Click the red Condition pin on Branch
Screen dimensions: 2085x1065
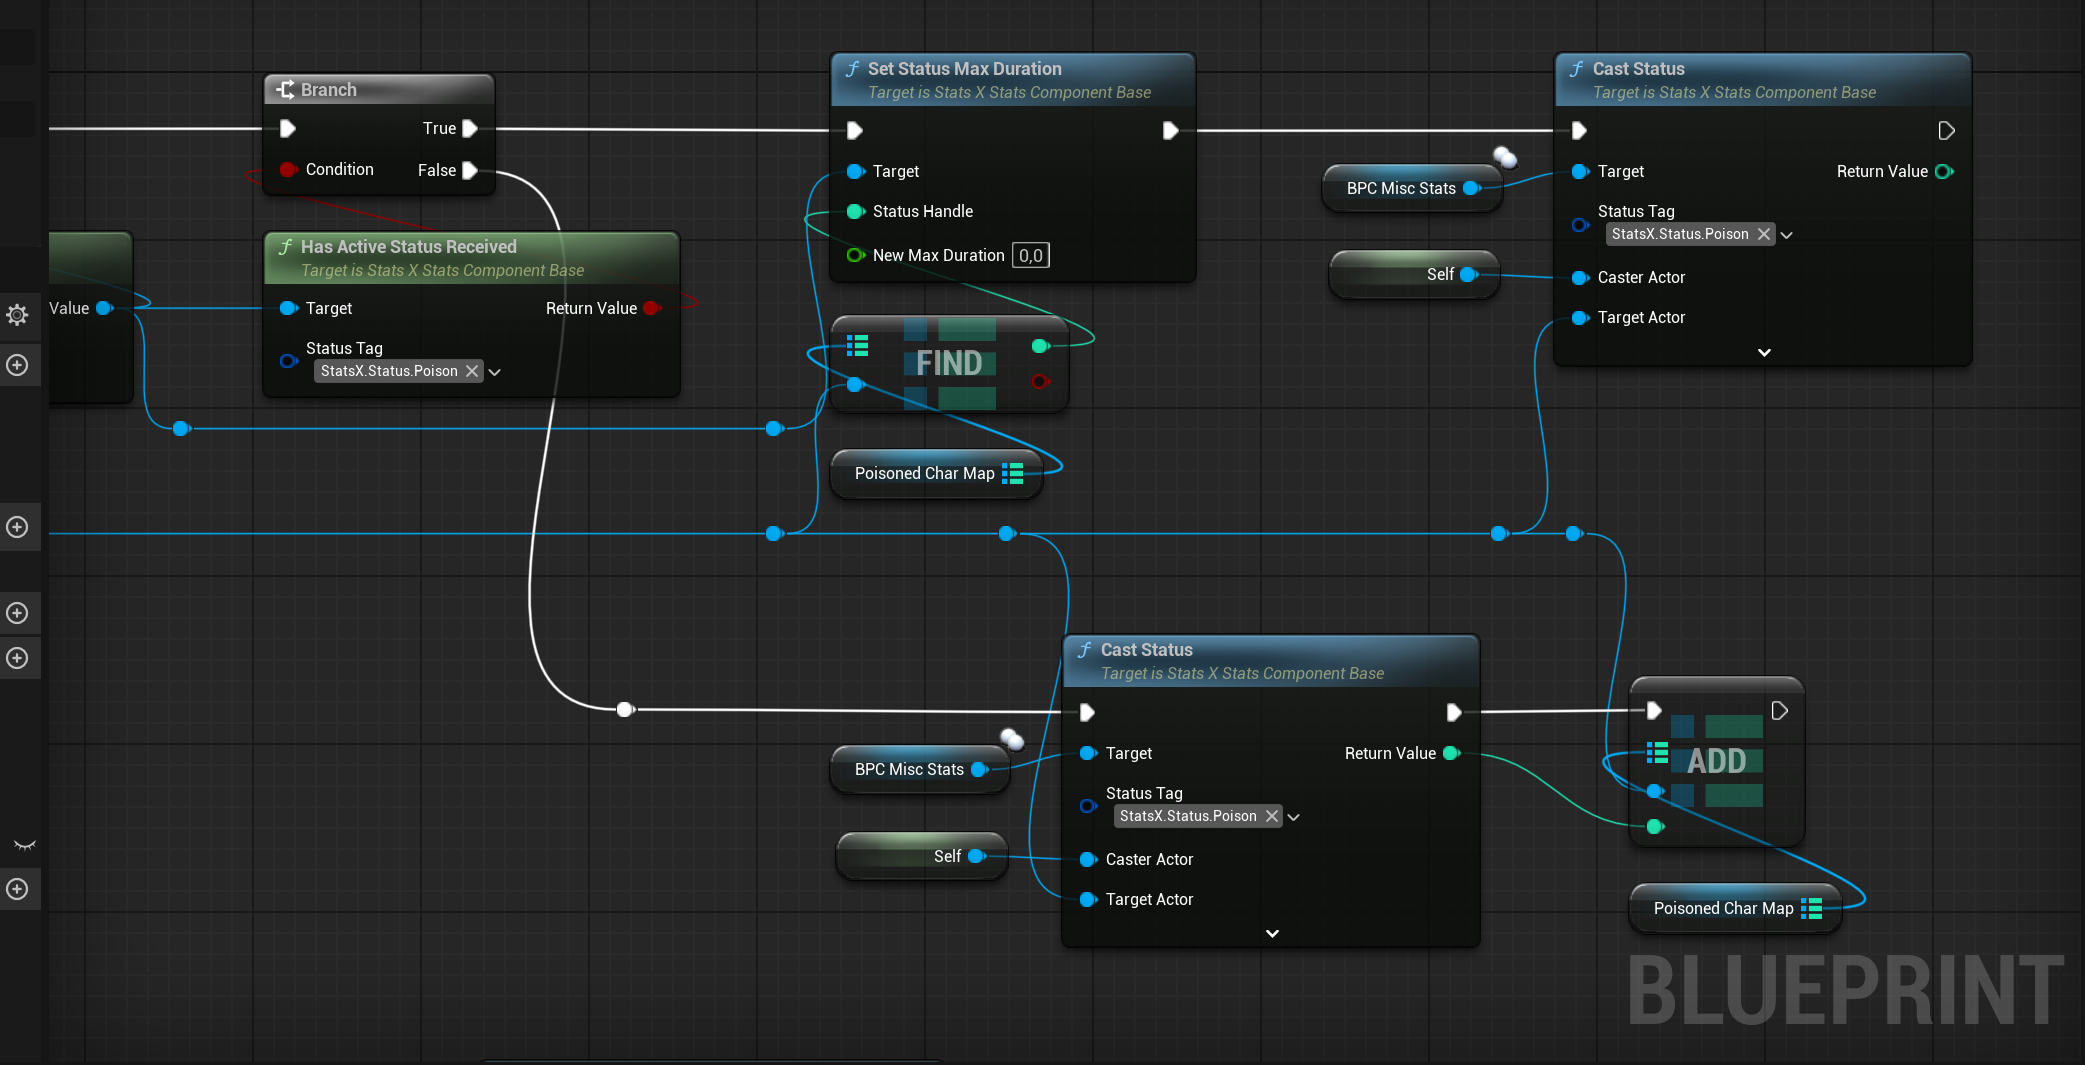(x=288, y=169)
